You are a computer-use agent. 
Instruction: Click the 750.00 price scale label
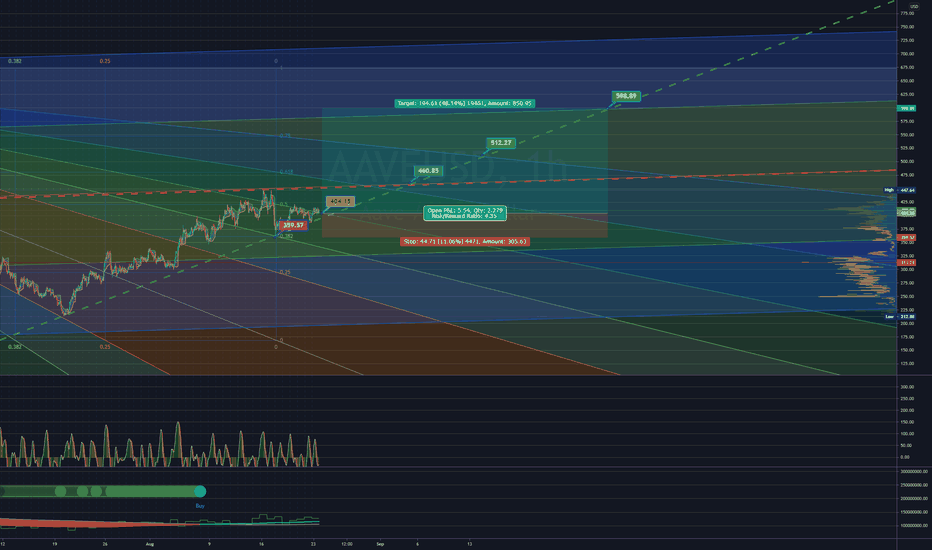[x=908, y=27]
